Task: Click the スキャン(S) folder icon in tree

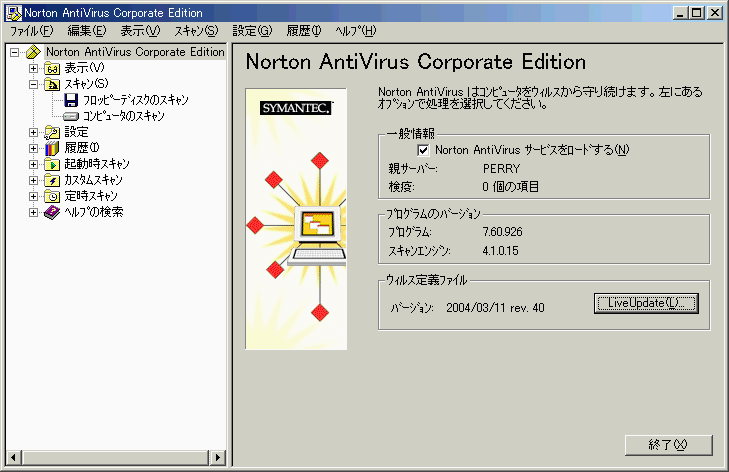Action: click(x=52, y=84)
